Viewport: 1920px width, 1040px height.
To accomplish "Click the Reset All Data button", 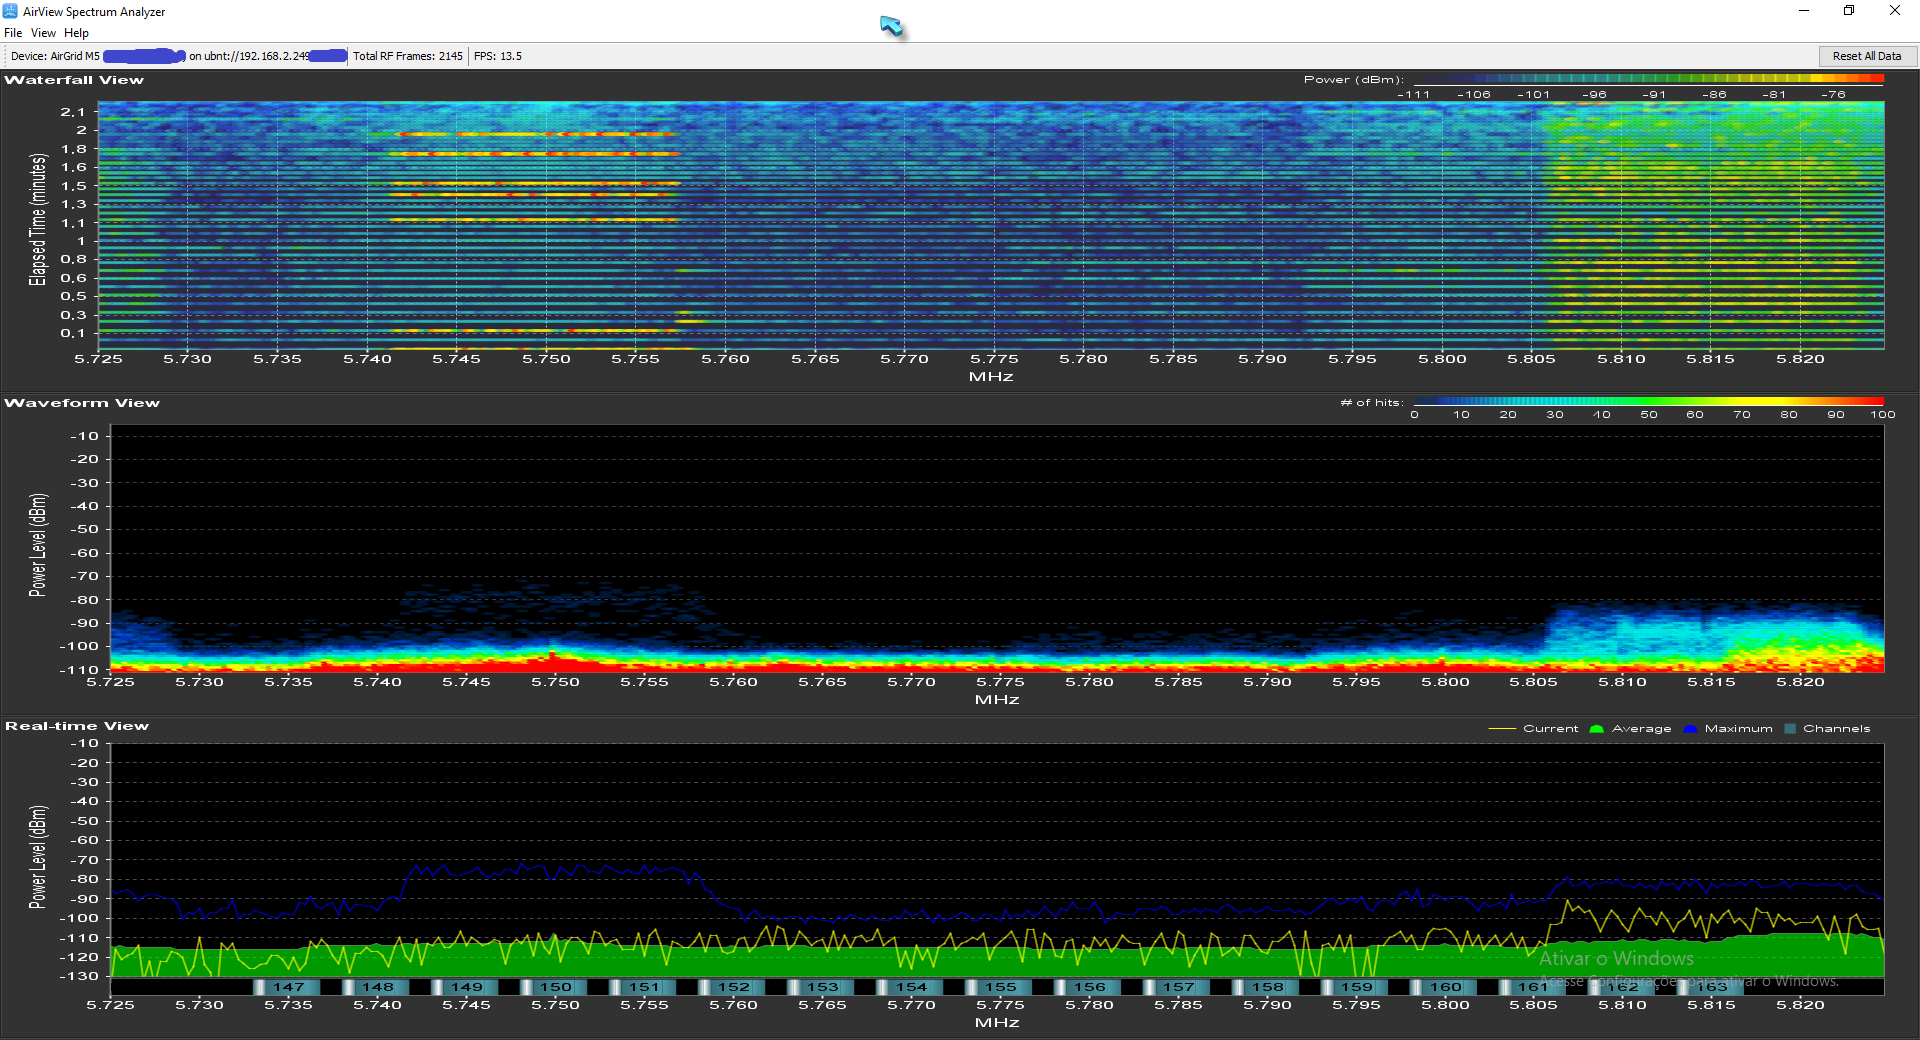I will 1866,56.
